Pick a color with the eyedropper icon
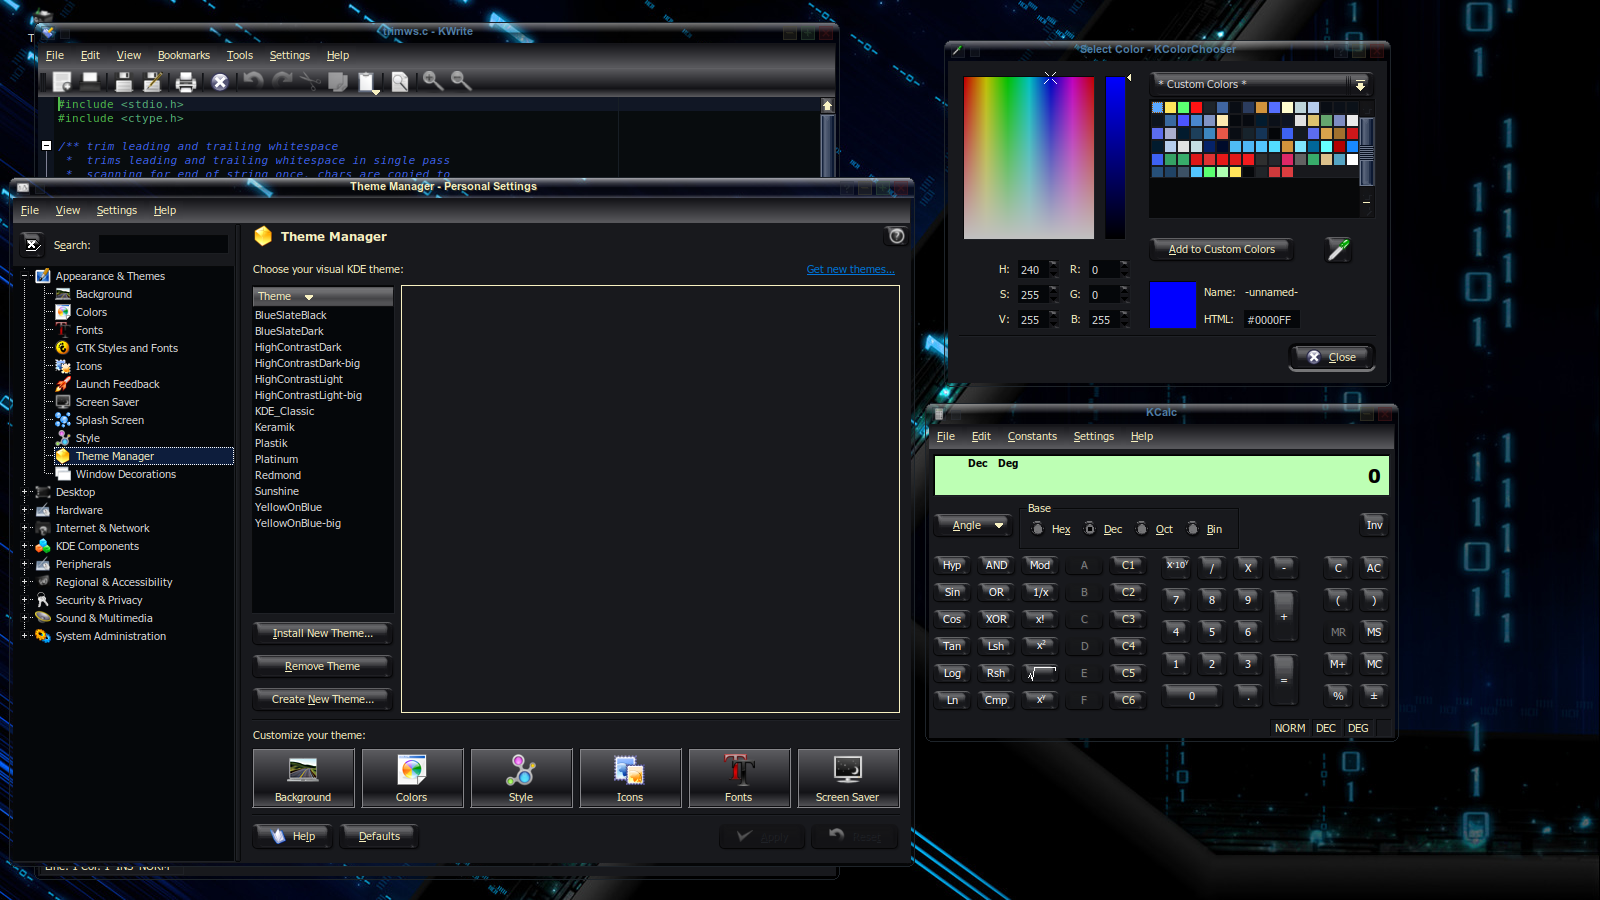 click(1338, 250)
